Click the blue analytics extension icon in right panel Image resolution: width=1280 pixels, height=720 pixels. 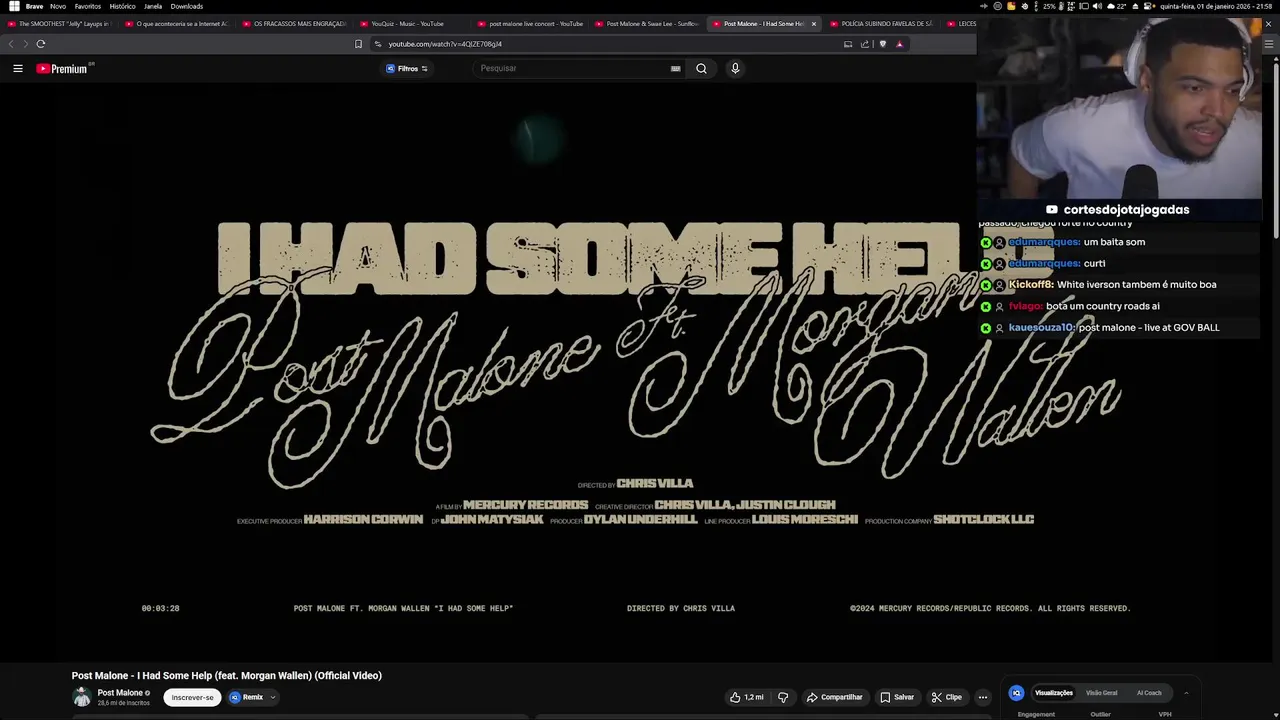coord(1016,693)
